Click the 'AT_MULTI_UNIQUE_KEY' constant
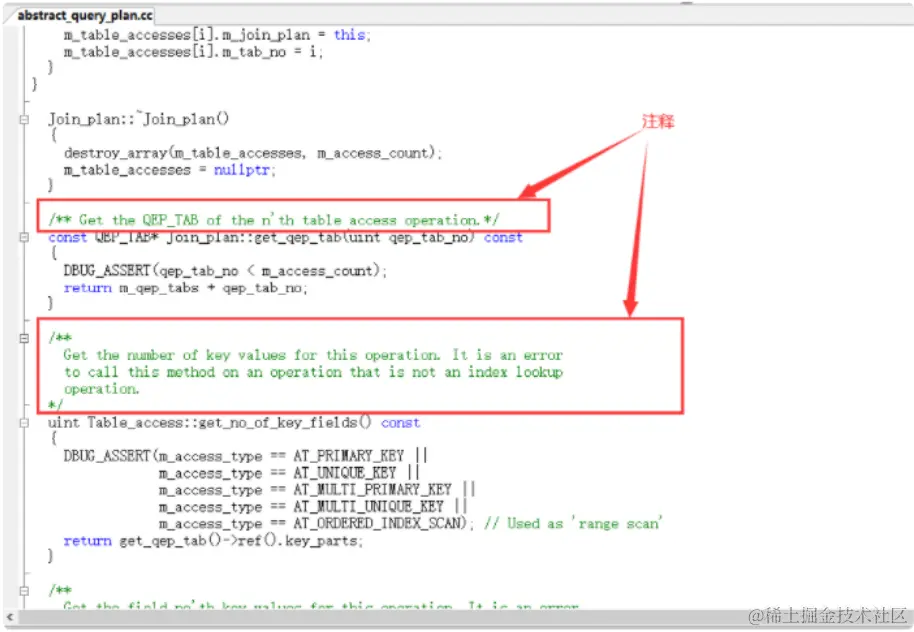Screen dimensions: 914x632 tap(368, 506)
